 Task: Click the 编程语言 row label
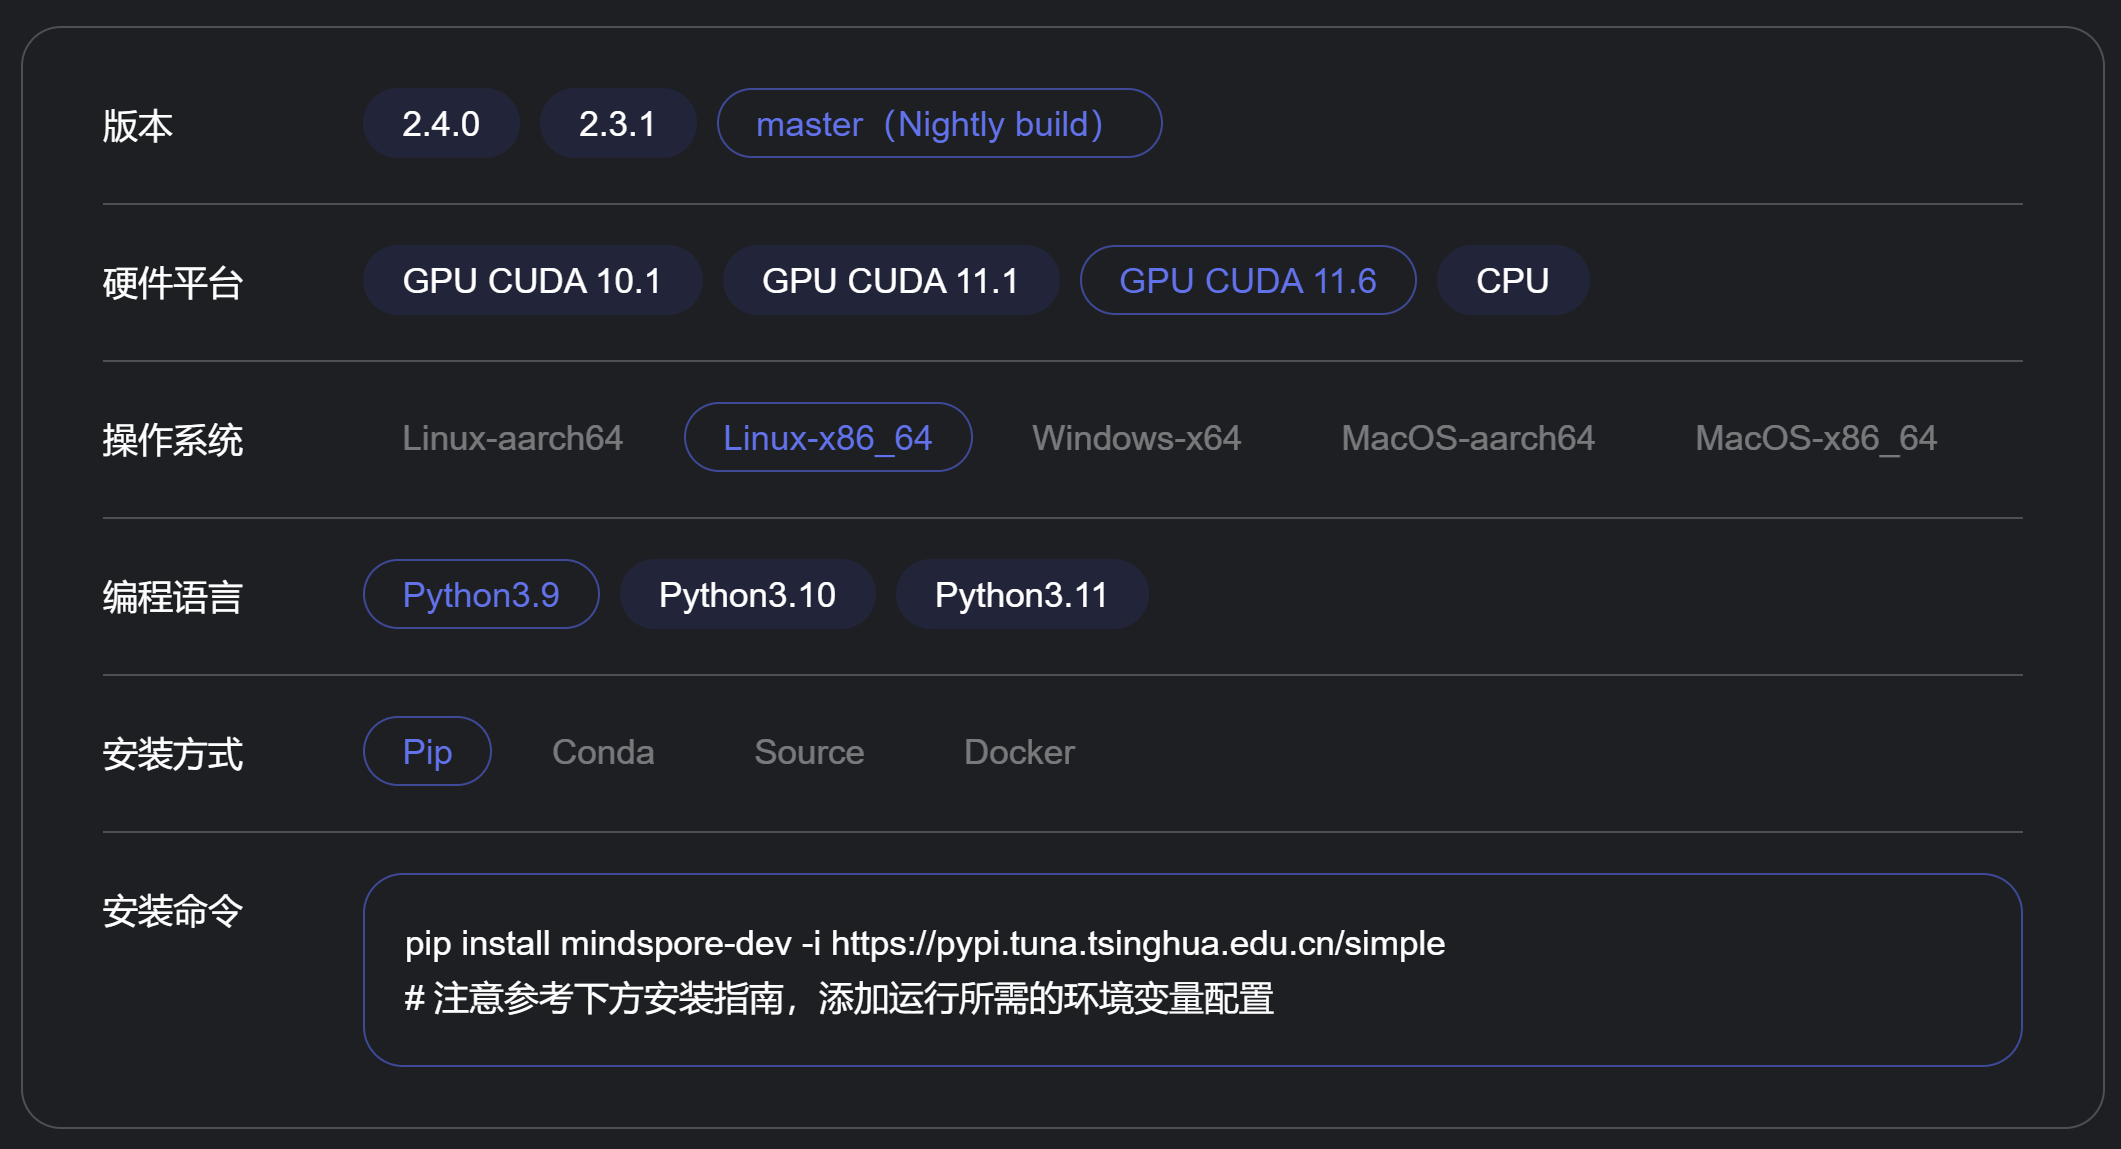coord(173,597)
